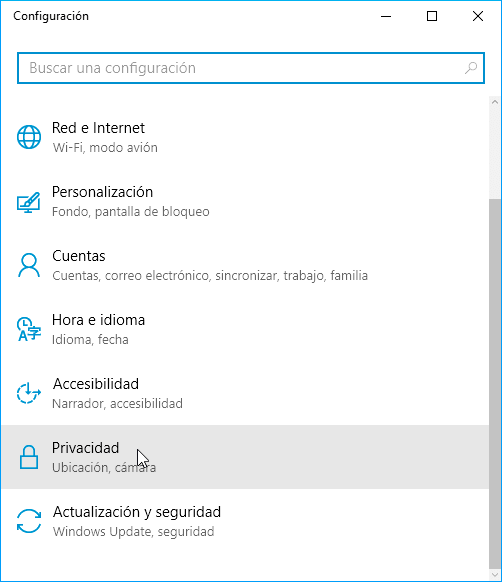This screenshot has height=582, width=502.
Task: Maximize the Configuración window
Action: point(432,16)
